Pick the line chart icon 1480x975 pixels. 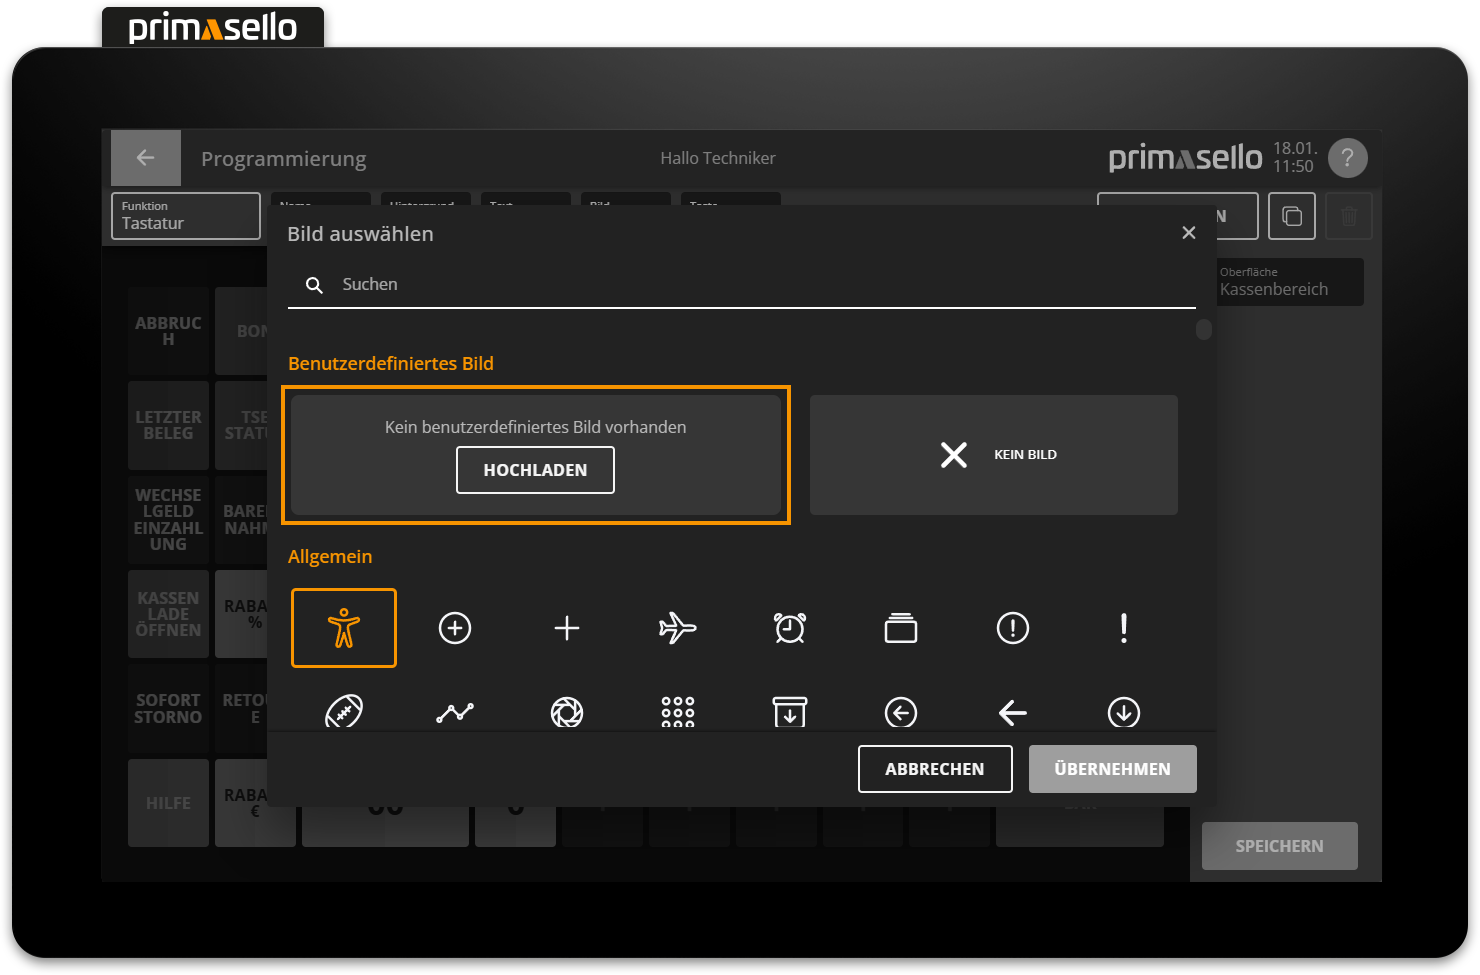point(455,712)
